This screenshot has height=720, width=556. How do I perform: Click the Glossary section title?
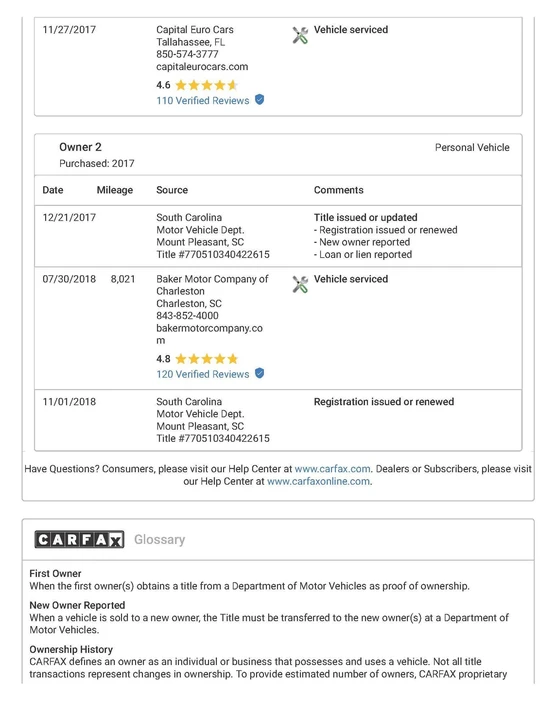(160, 540)
